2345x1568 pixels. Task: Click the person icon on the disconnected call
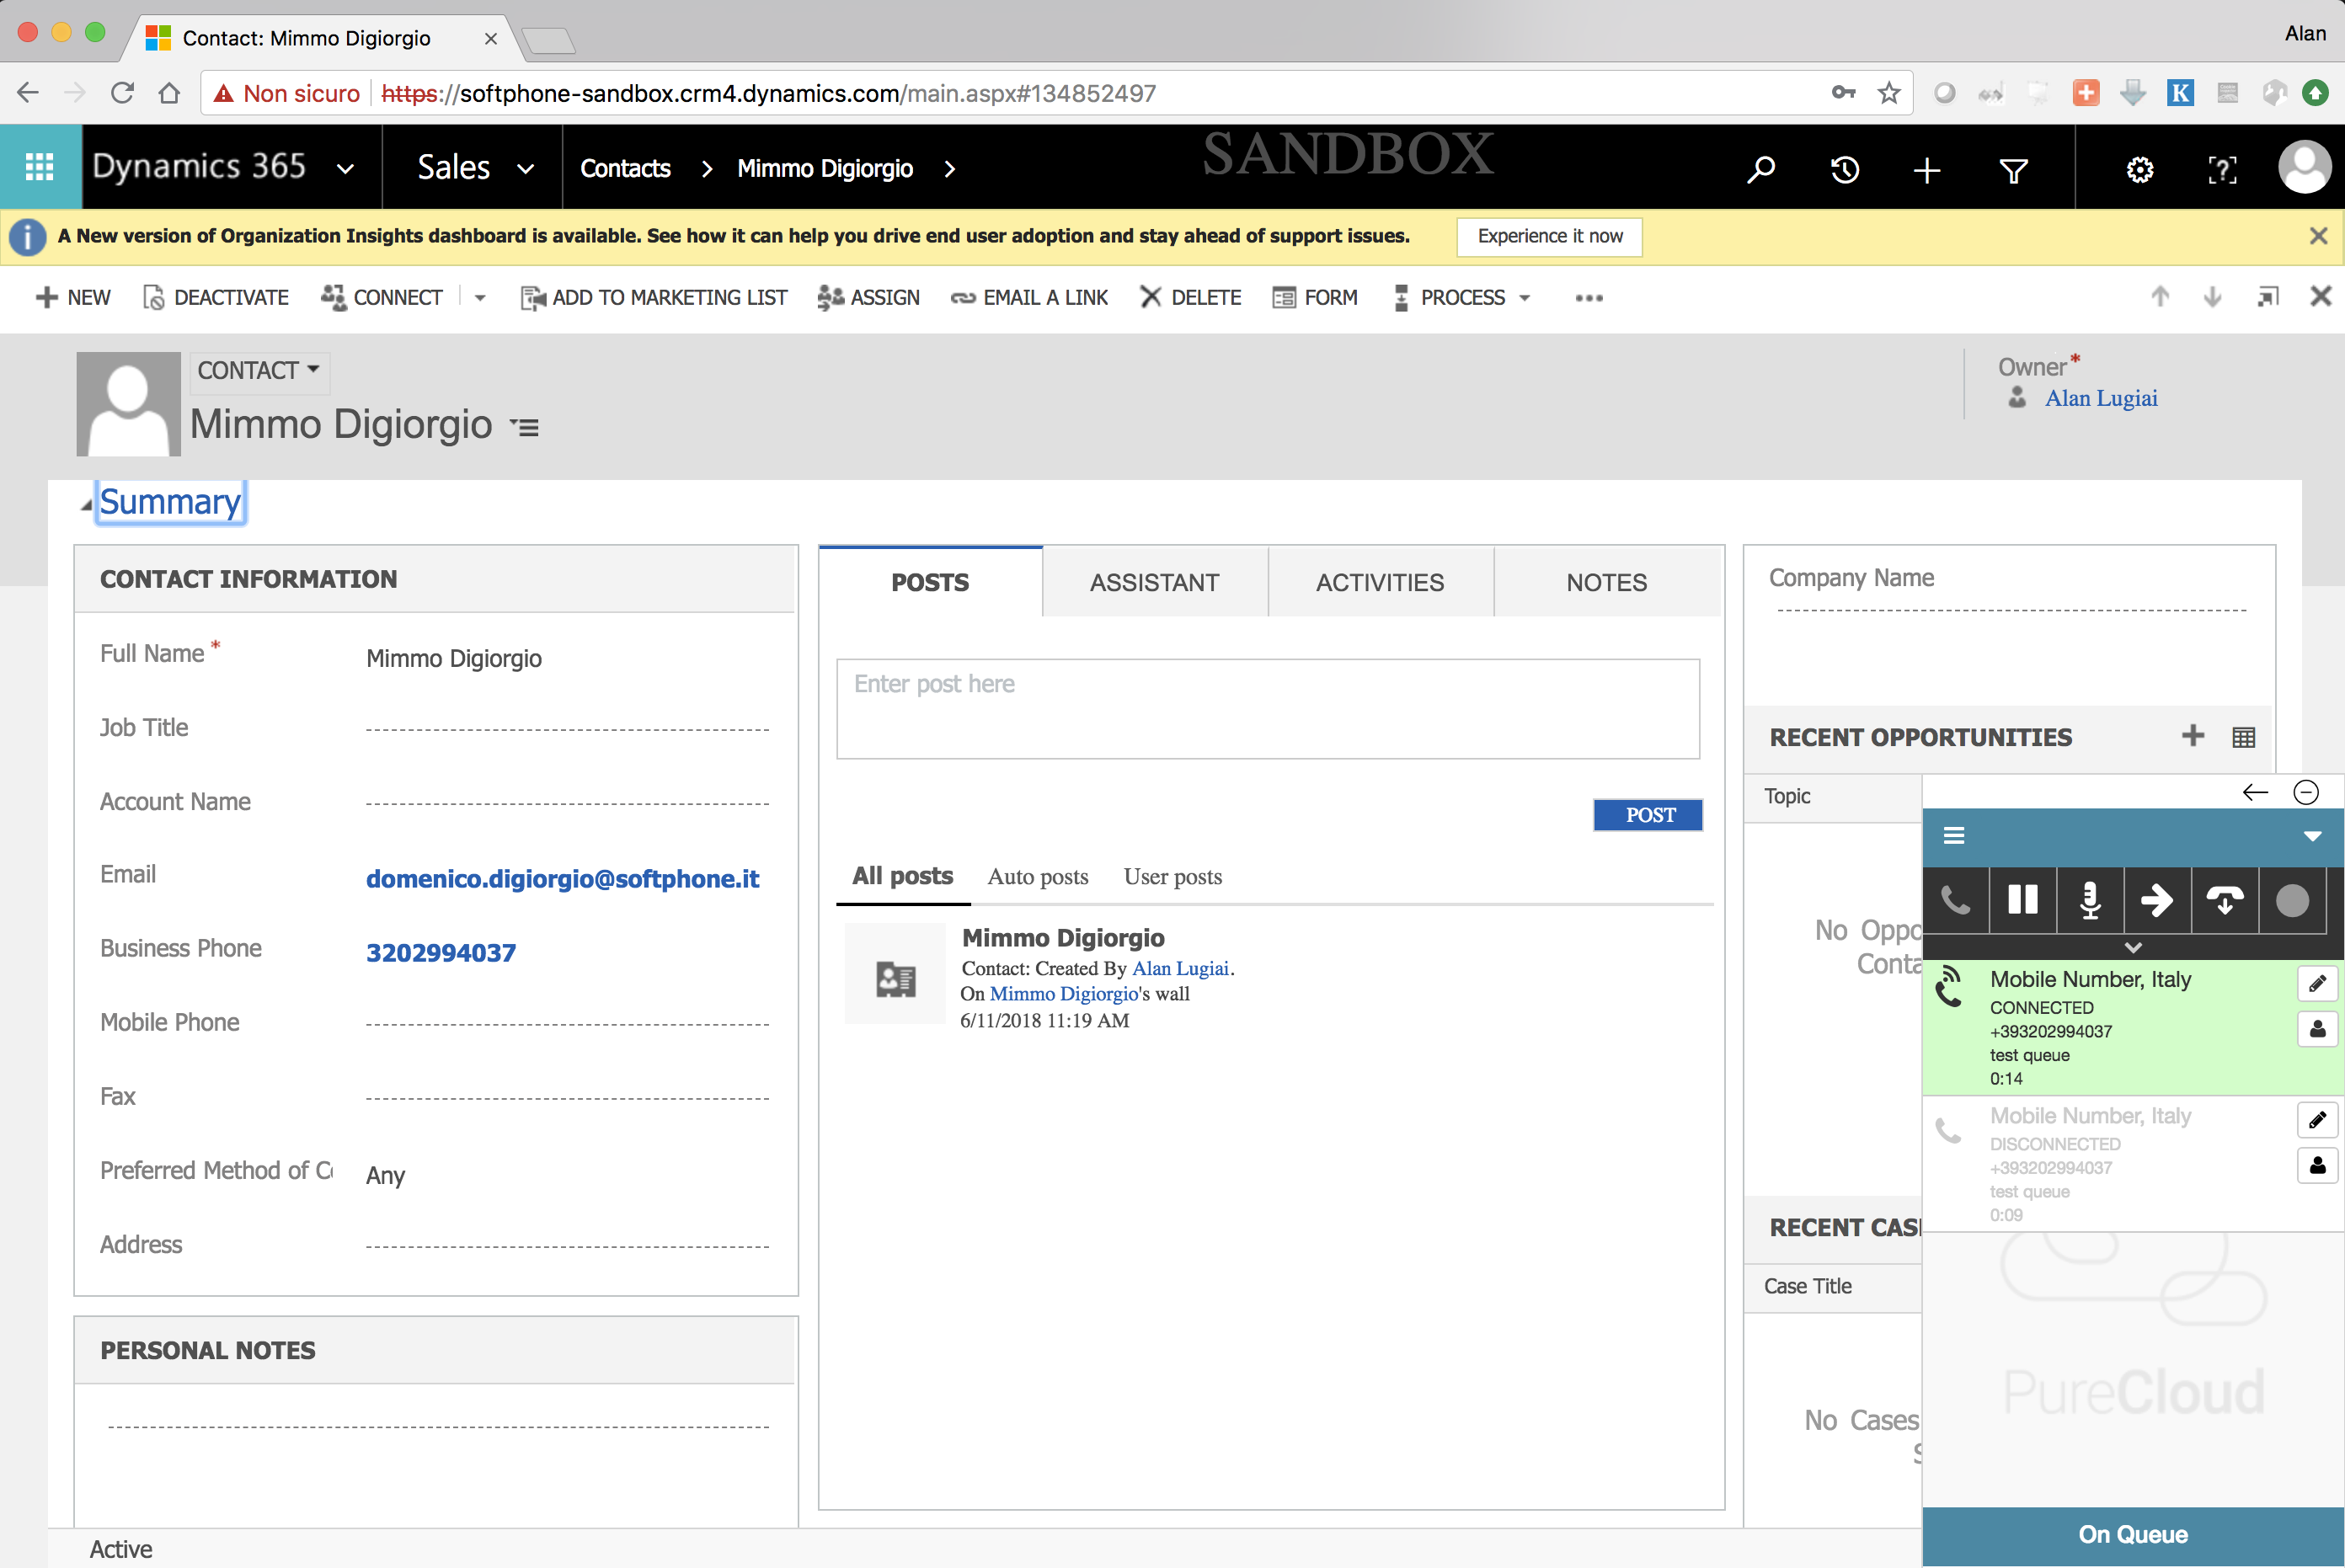(x=2317, y=1165)
